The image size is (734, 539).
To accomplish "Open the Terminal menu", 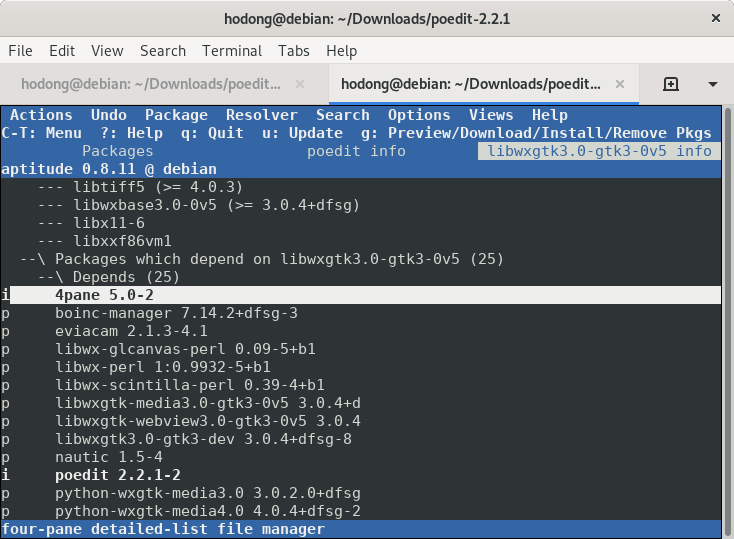I will 232,51.
